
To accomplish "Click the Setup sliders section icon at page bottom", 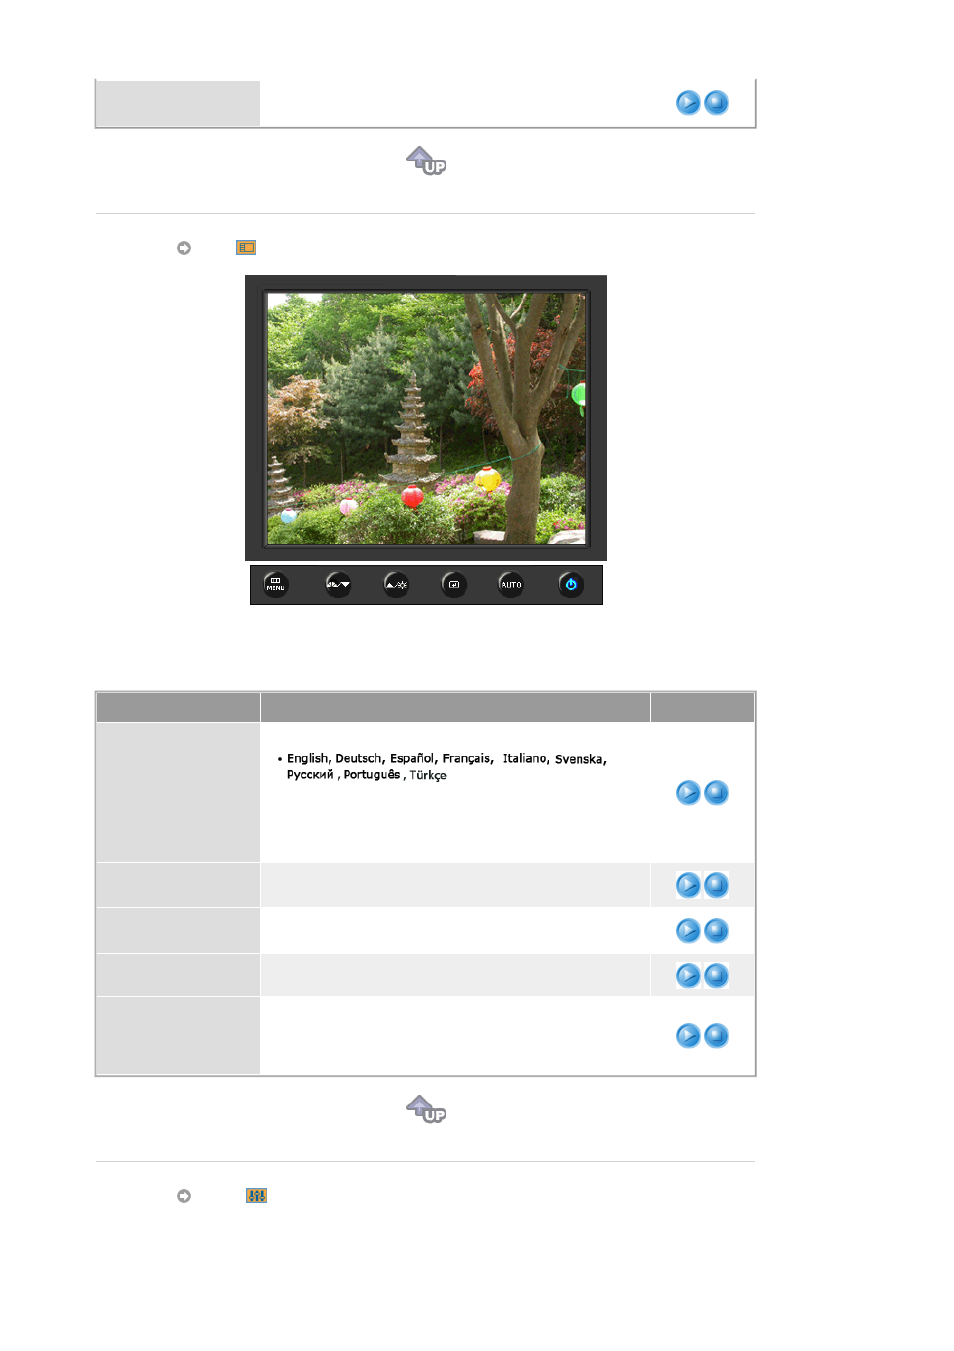I will pos(257,1196).
